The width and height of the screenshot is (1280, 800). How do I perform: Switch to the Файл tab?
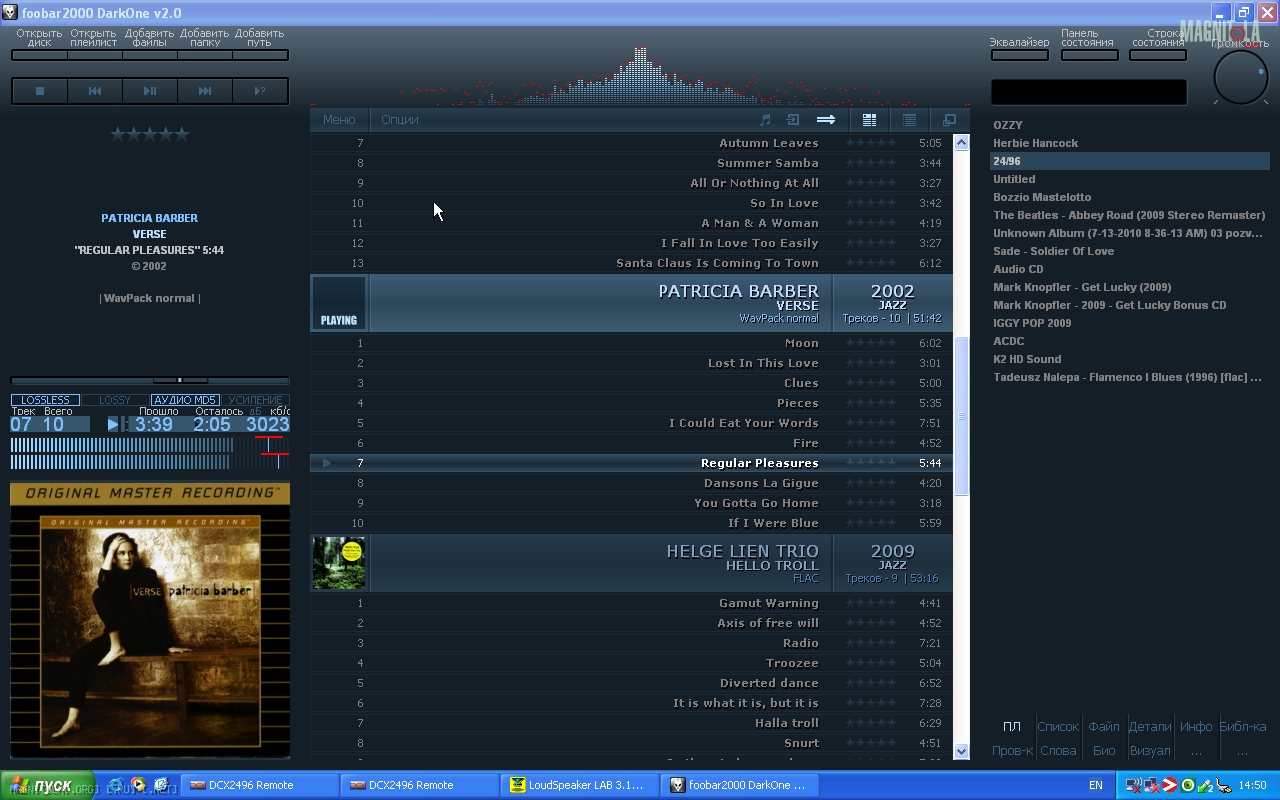1104,727
